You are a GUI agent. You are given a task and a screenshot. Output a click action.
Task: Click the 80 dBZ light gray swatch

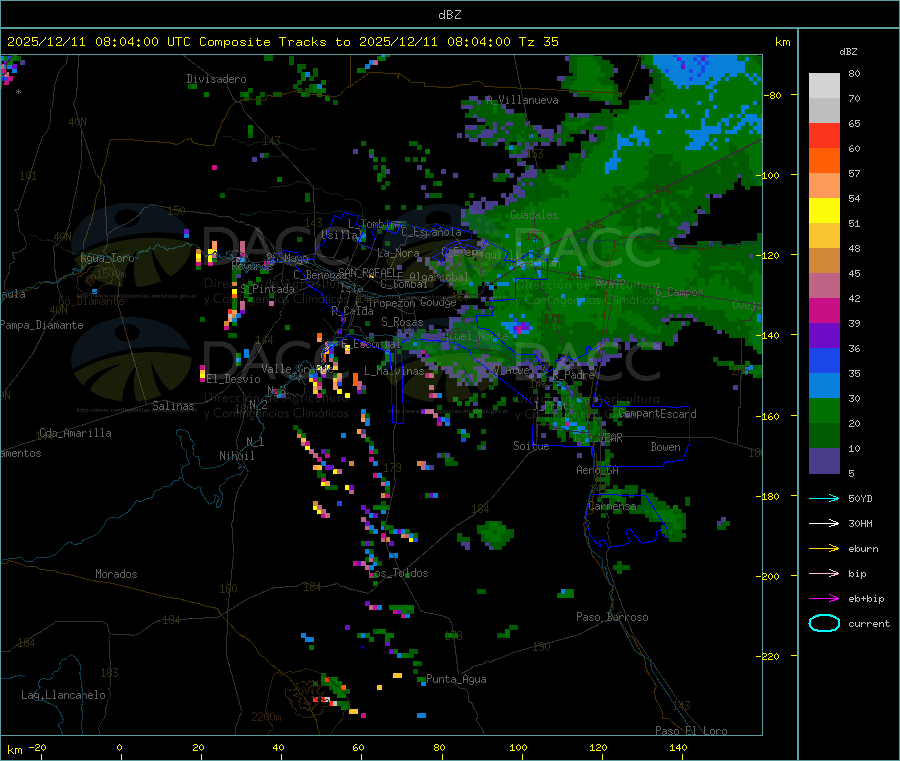pos(824,86)
